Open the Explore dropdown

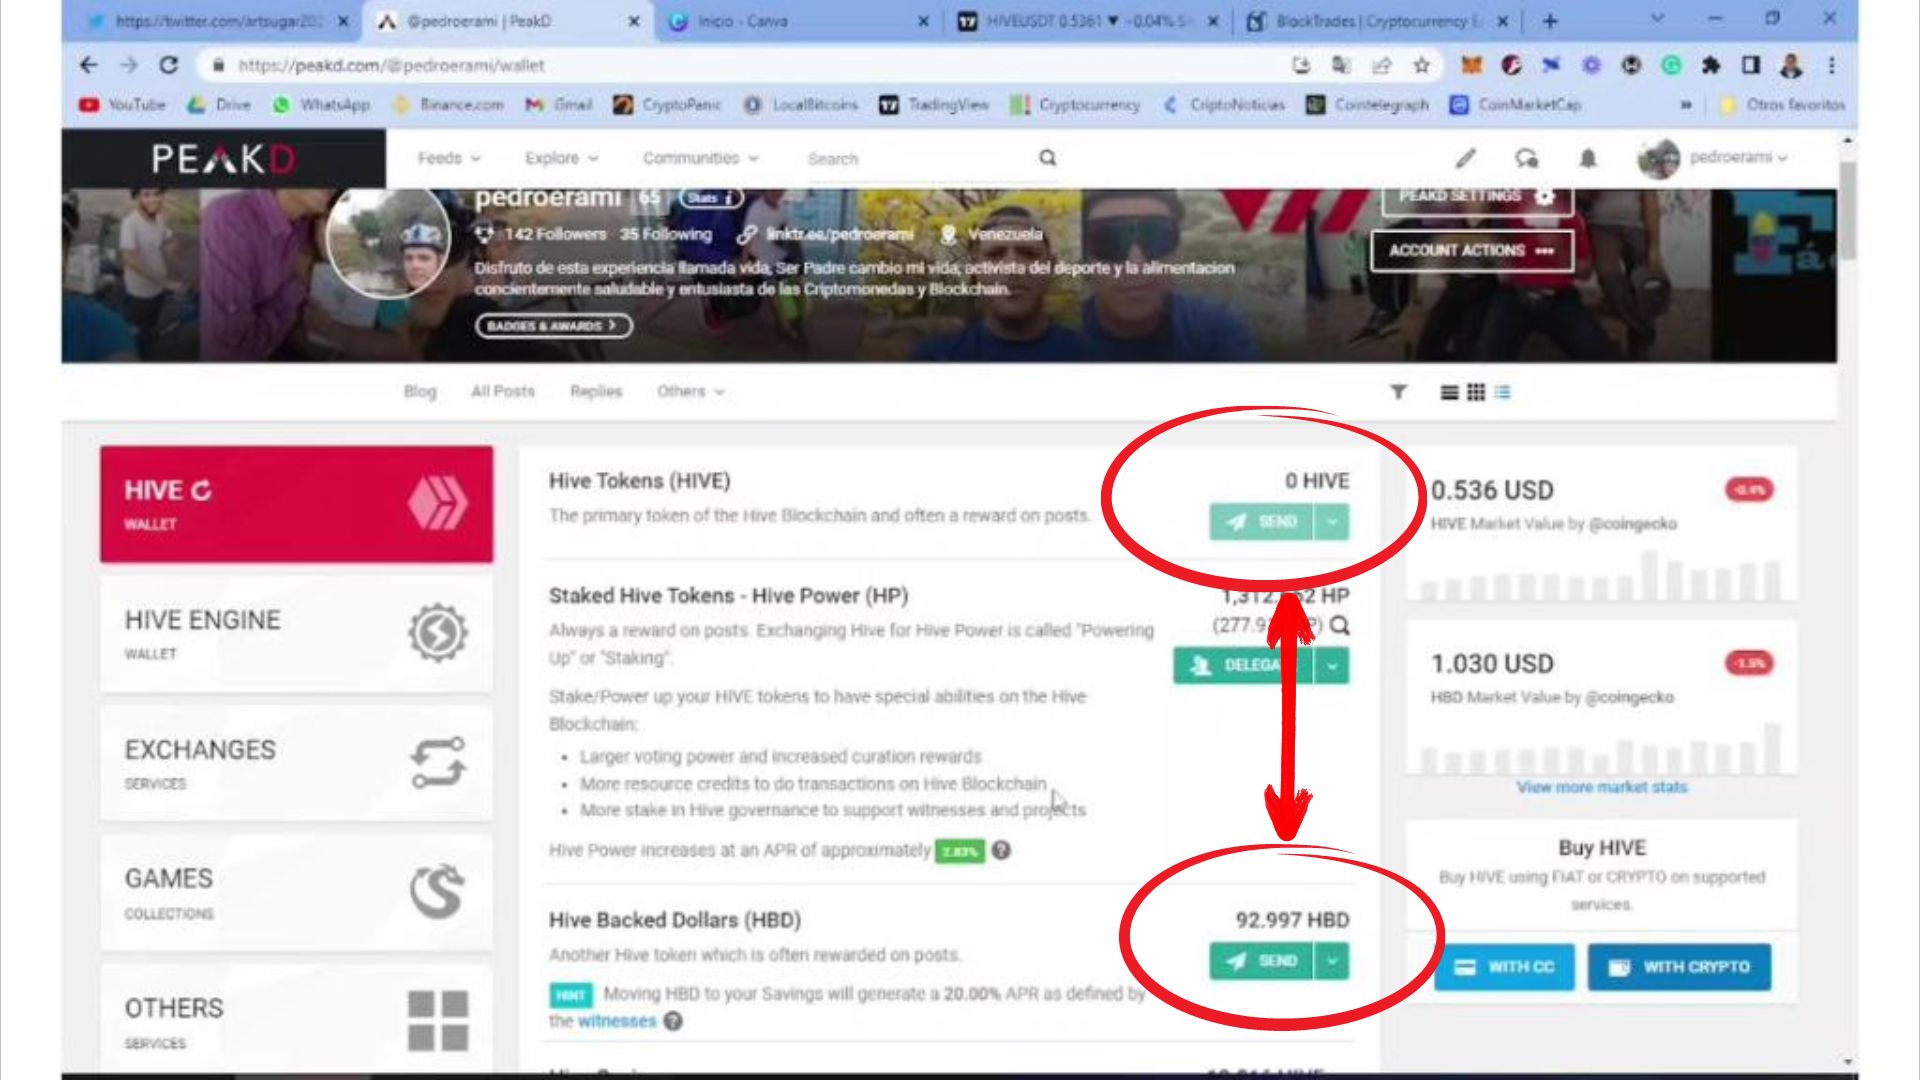pyautogui.click(x=561, y=158)
